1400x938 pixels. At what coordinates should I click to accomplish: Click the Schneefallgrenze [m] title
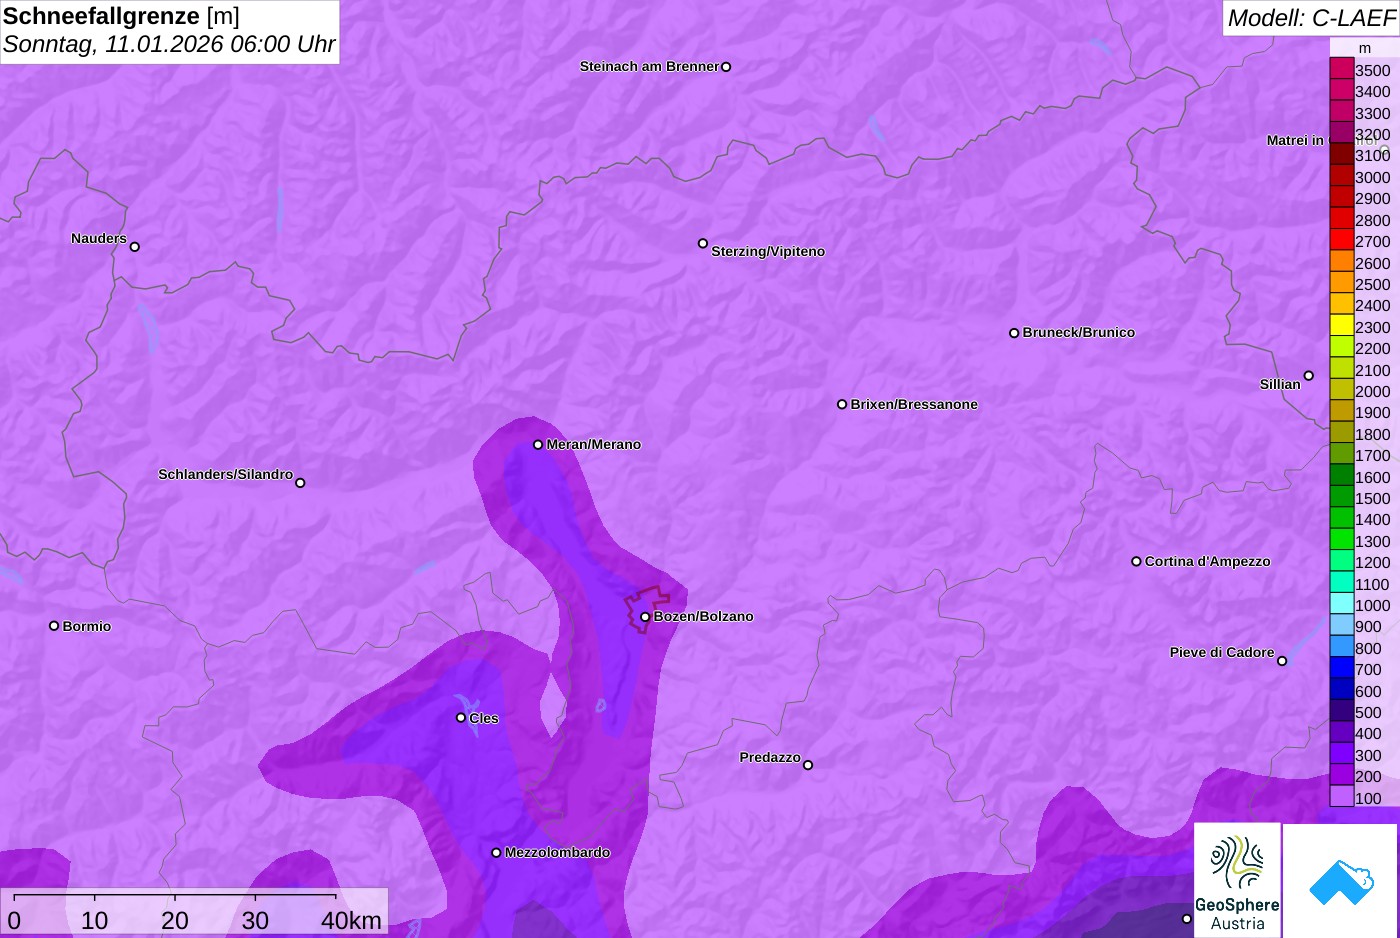[x=121, y=16]
